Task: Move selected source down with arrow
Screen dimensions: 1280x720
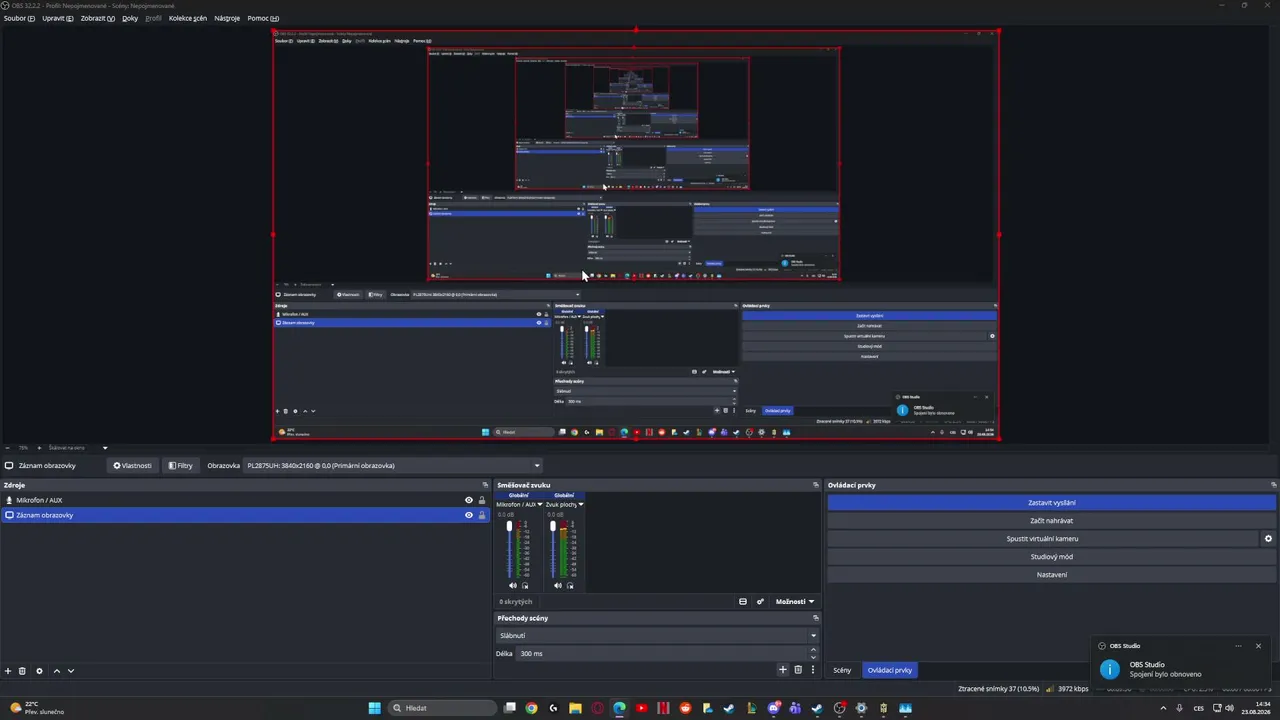Action: pos(70,671)
